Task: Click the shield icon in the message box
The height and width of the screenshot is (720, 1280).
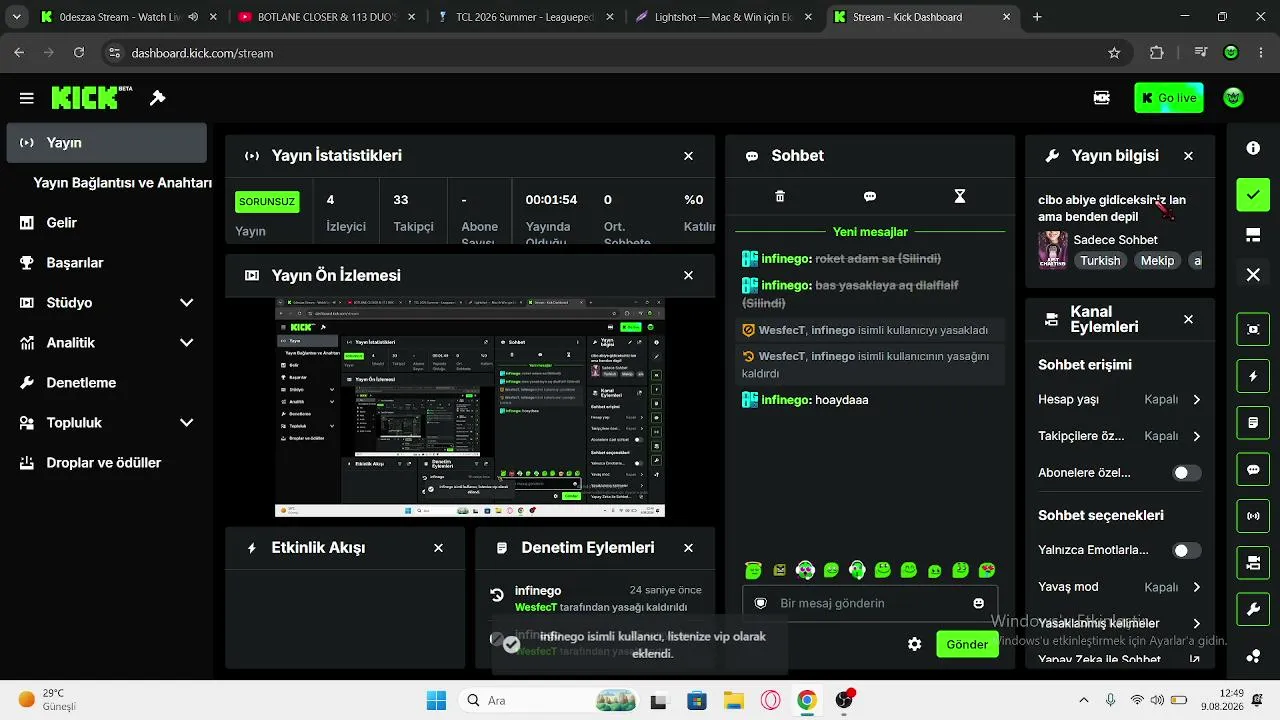Action: [760, 603]
